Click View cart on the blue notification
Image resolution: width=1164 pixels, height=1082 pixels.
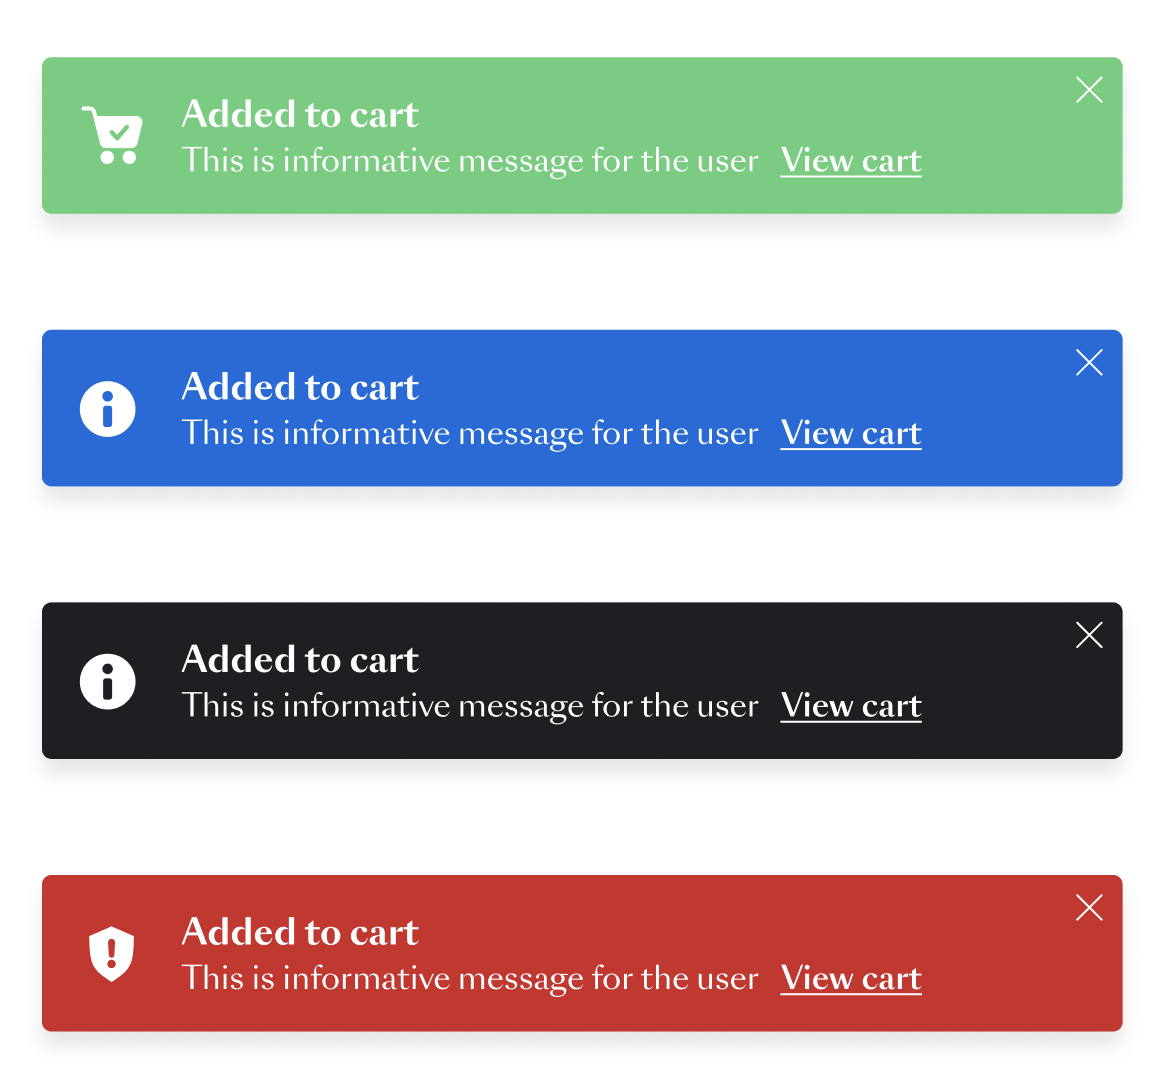click(x=850, y=433)
